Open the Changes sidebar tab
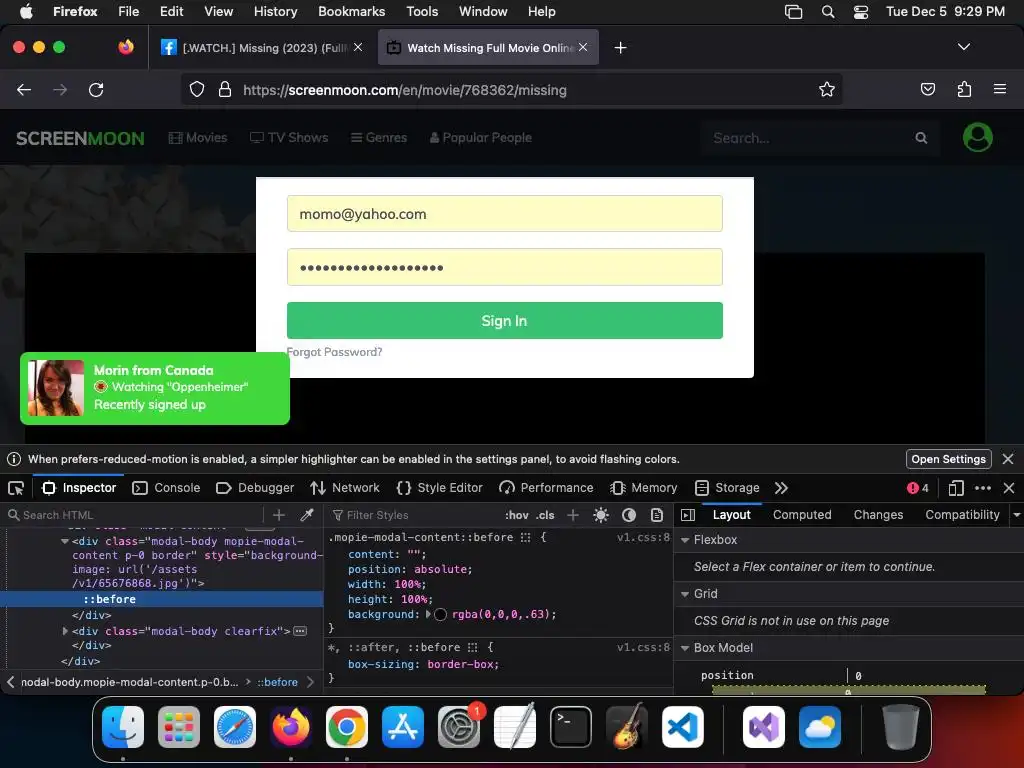This screenshot has width=1024, height=768. point(878,515)
